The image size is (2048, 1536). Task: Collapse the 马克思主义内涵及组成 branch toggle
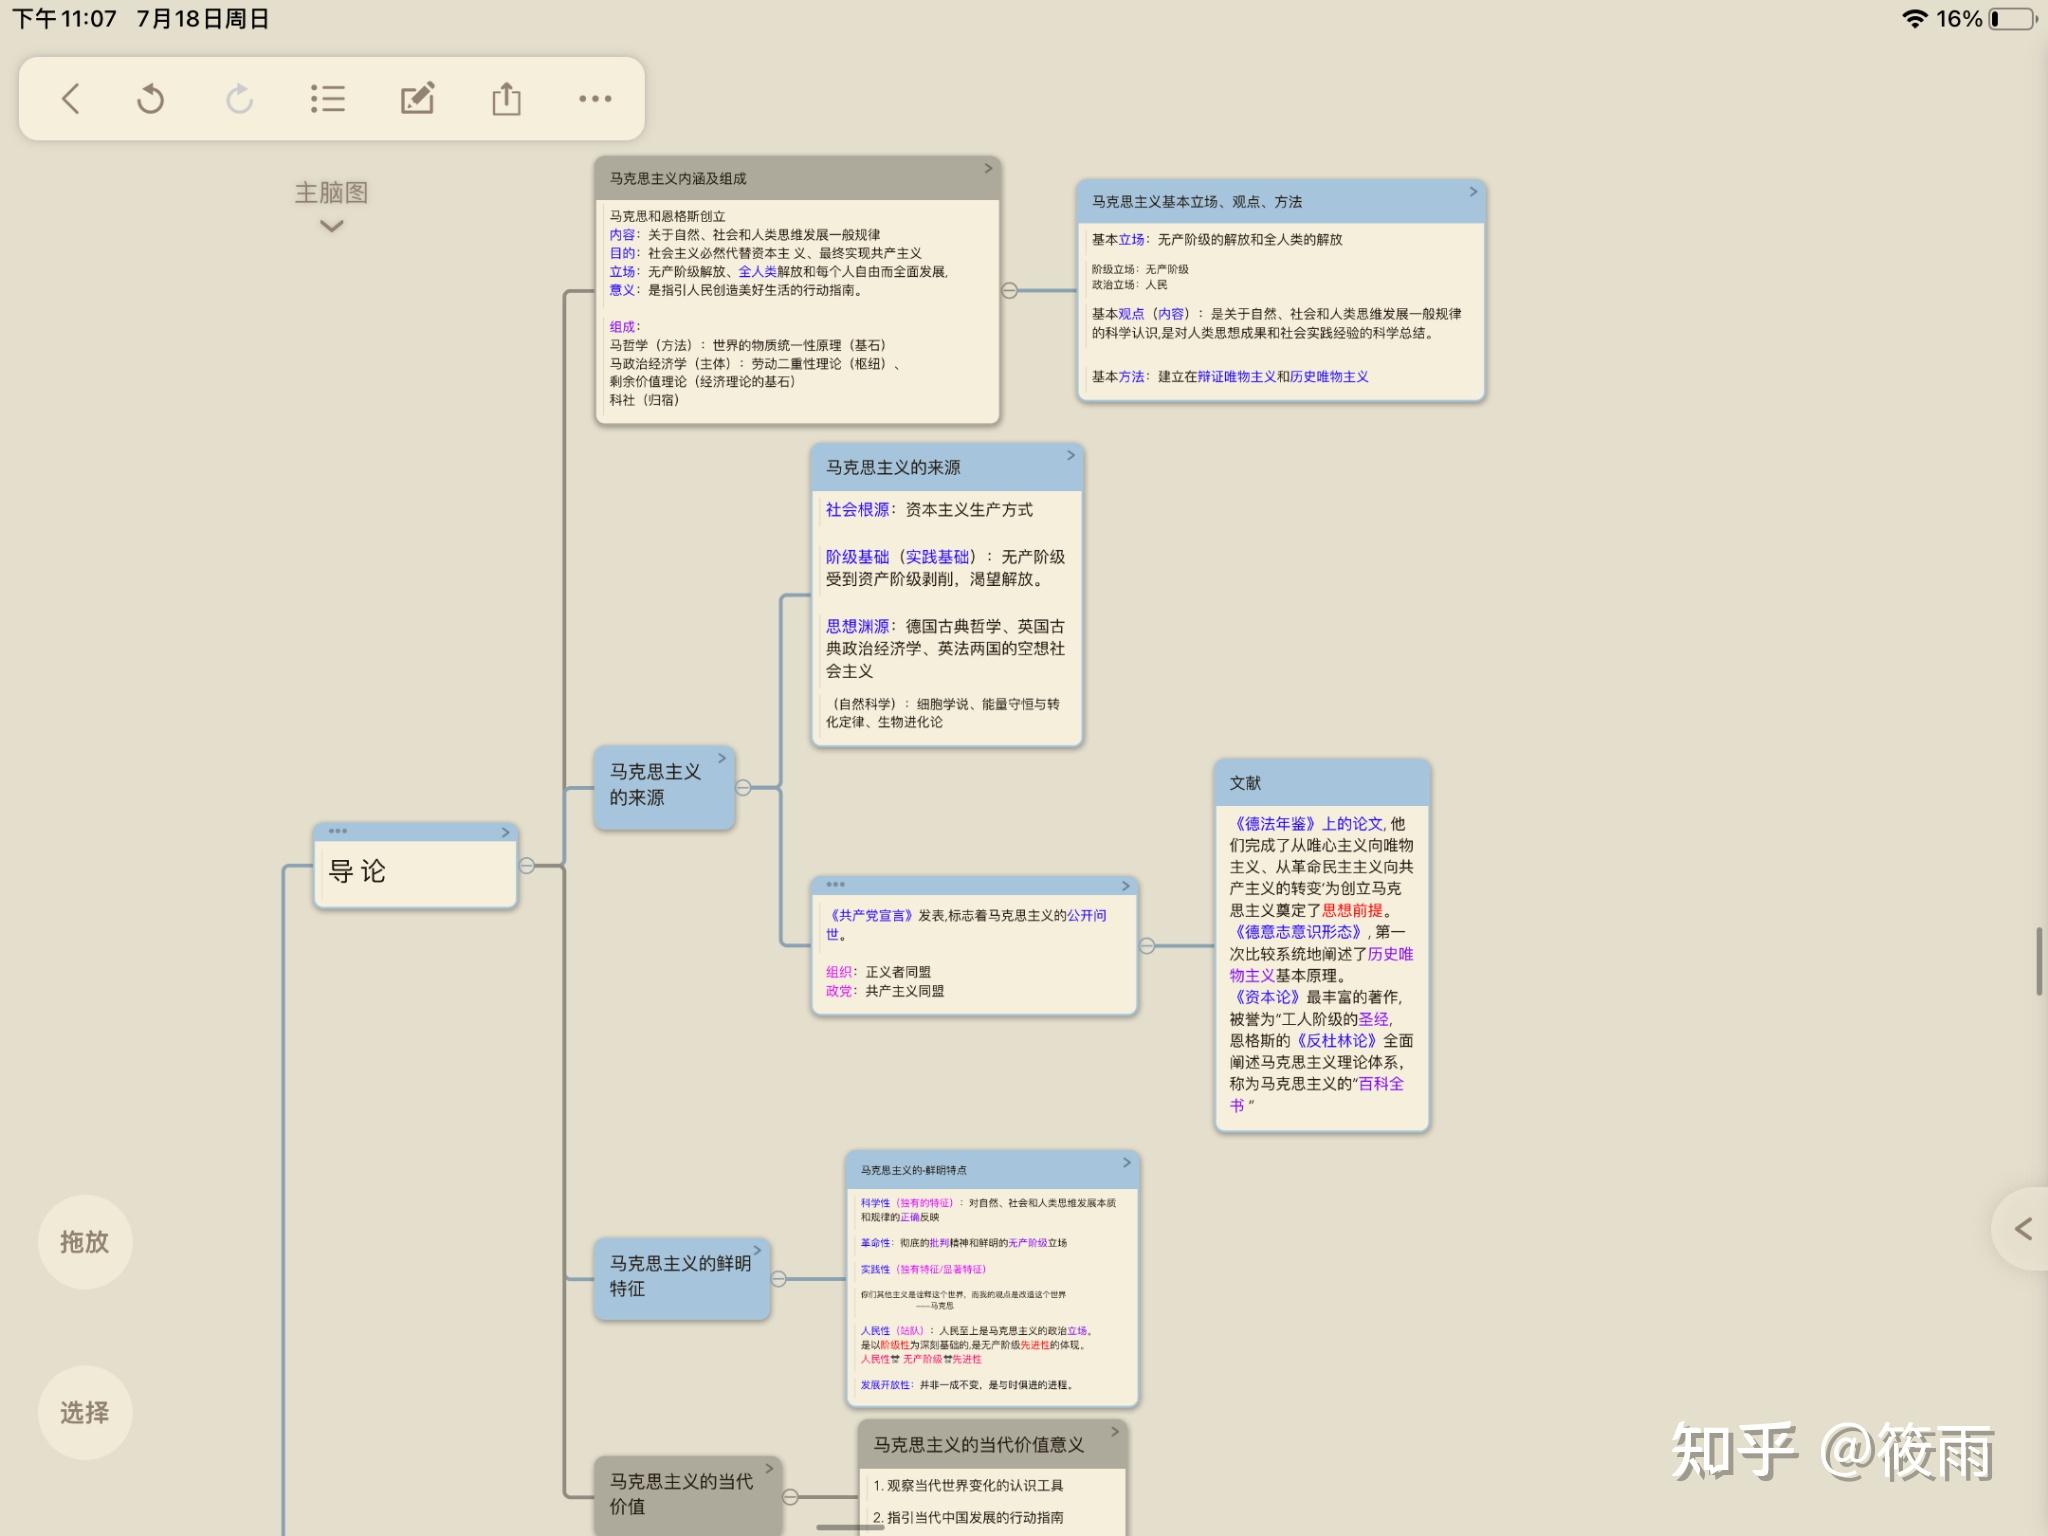click(x=1009, y=291)
